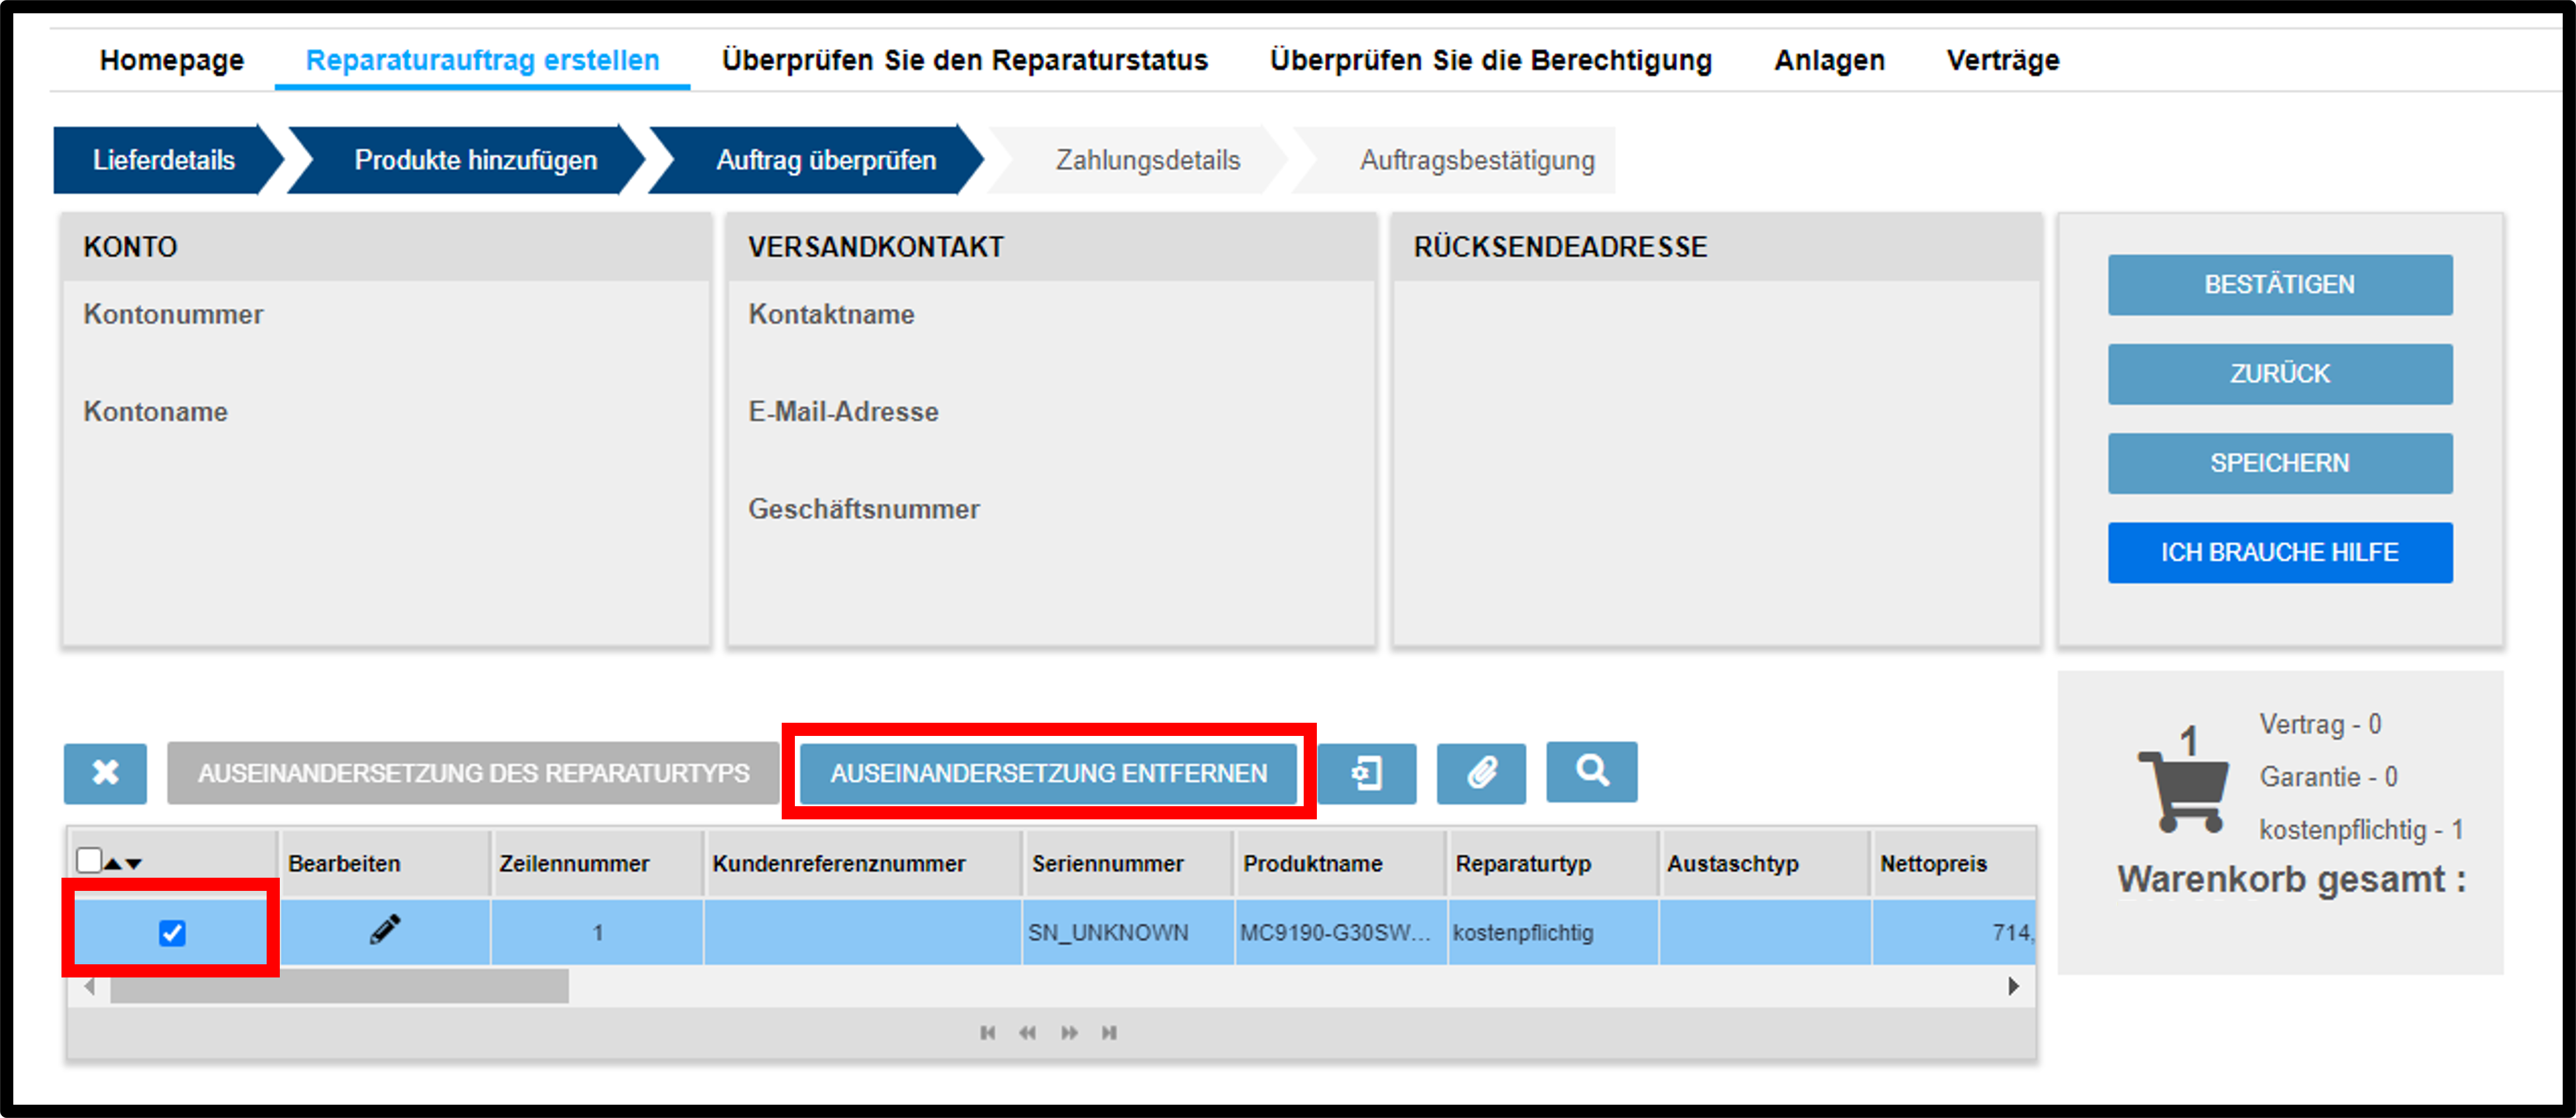Click the Kundenreferenznummer column header

point(863,863)
